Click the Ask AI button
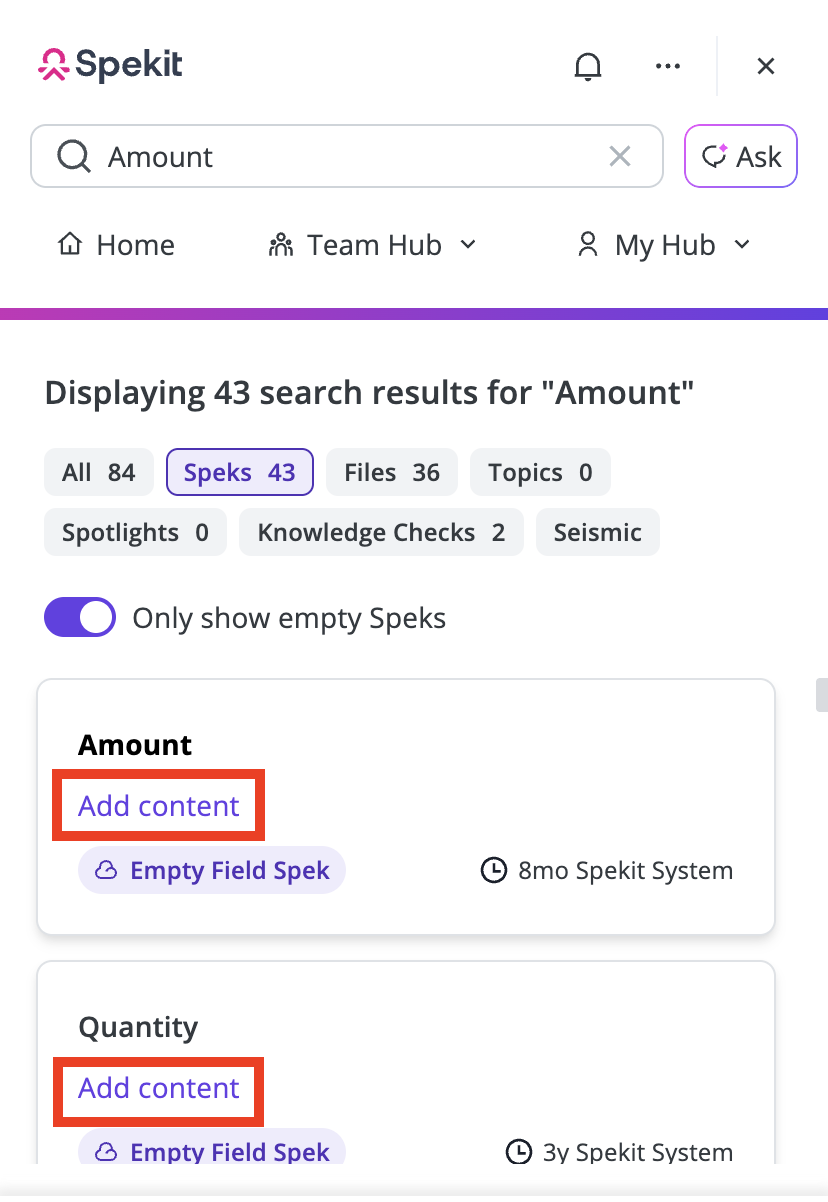 [741, 156]
